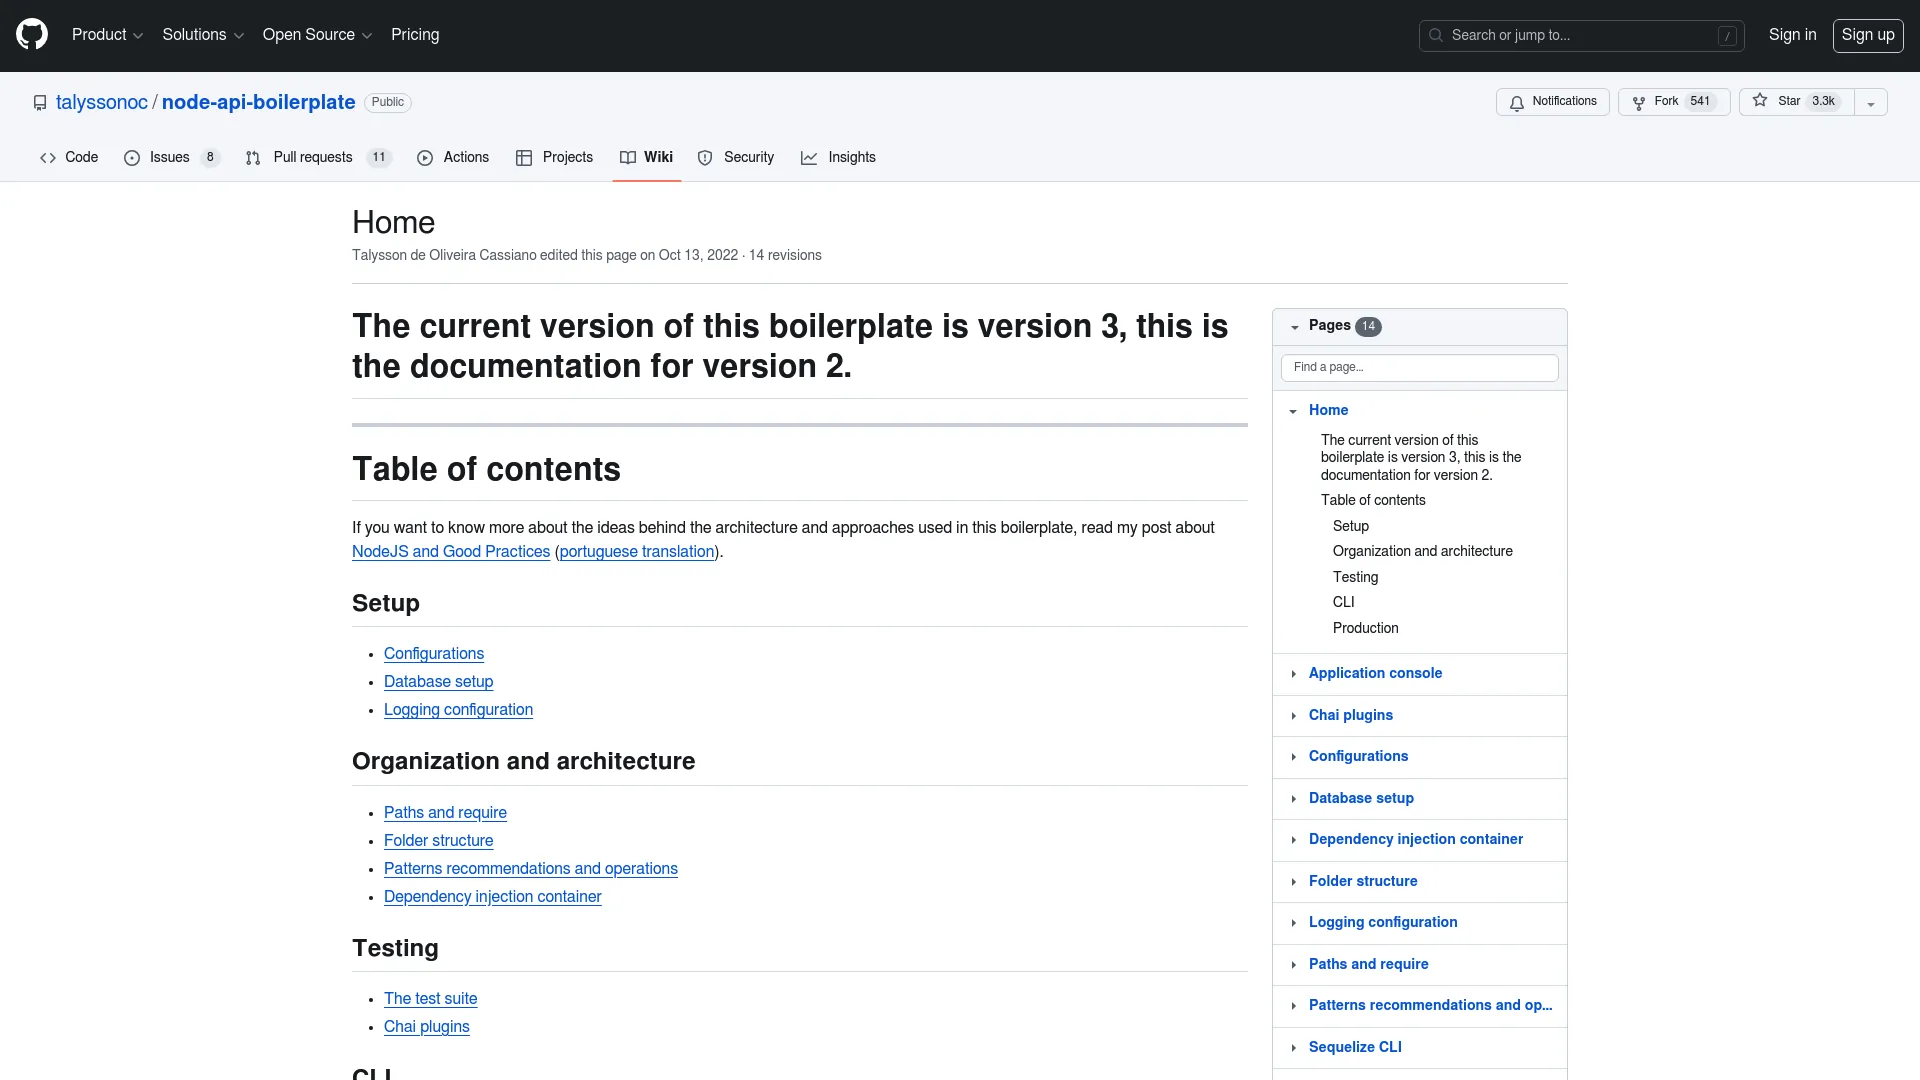Jump to Setup section in sidebar

click(1350, 527)
